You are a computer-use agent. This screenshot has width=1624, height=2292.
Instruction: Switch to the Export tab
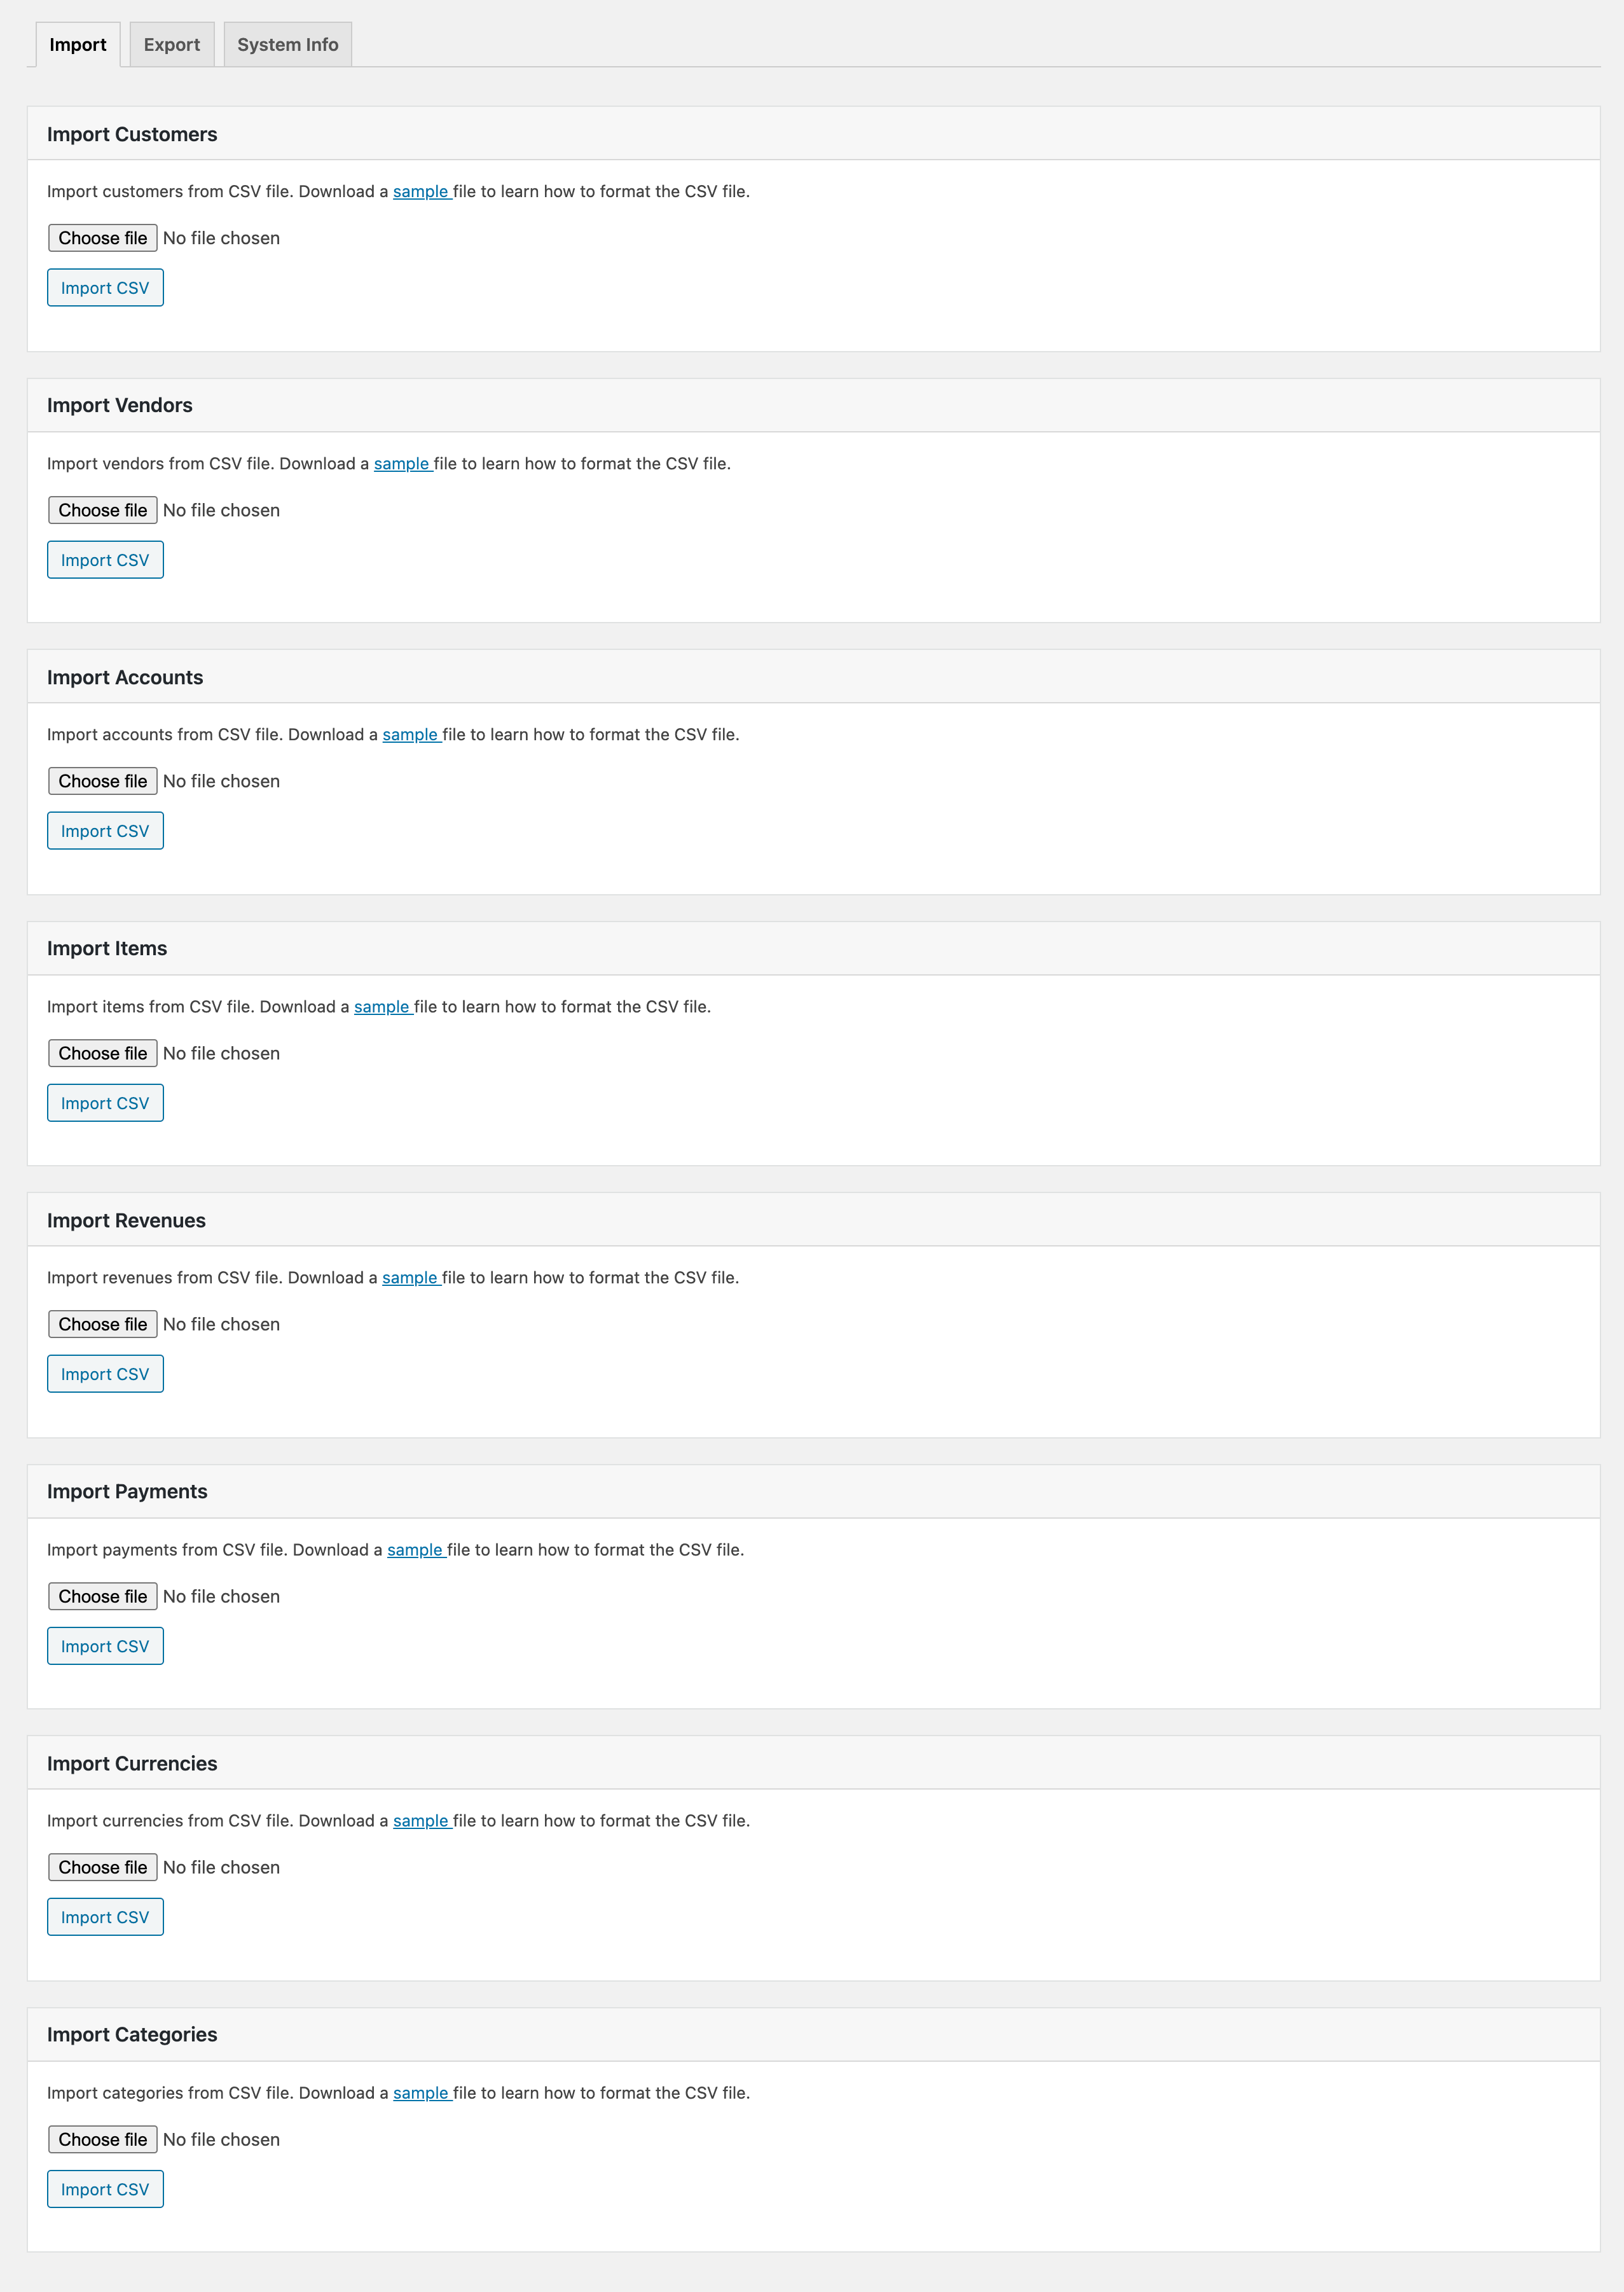click(x=172, y=44)
